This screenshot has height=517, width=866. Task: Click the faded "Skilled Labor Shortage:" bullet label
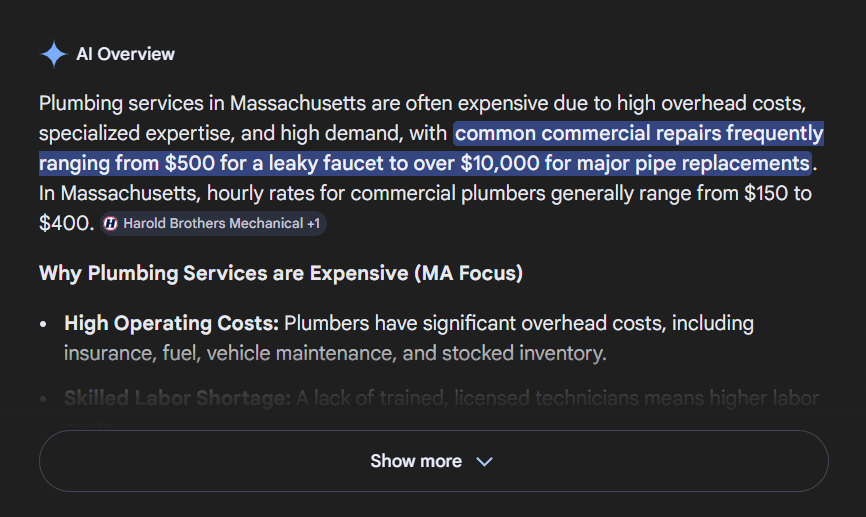click(177, 398)
